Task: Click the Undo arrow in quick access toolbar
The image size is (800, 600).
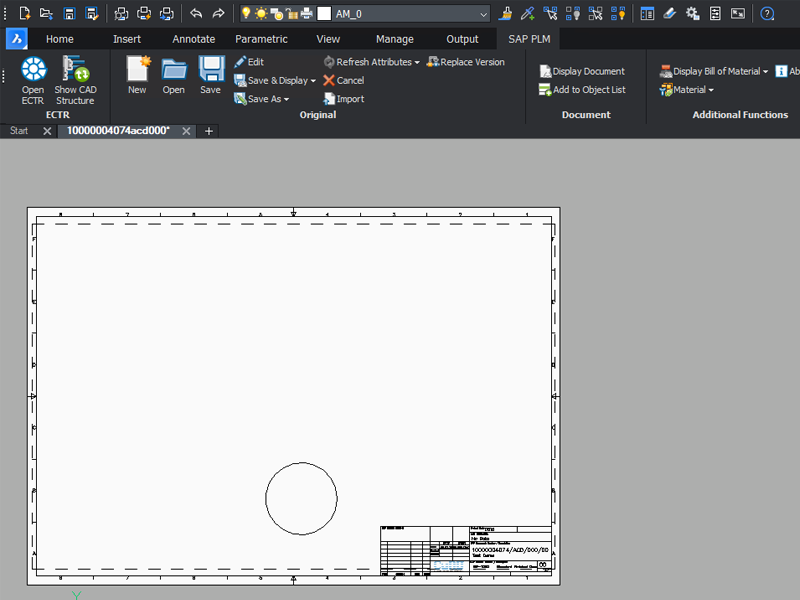Action: 196,14
